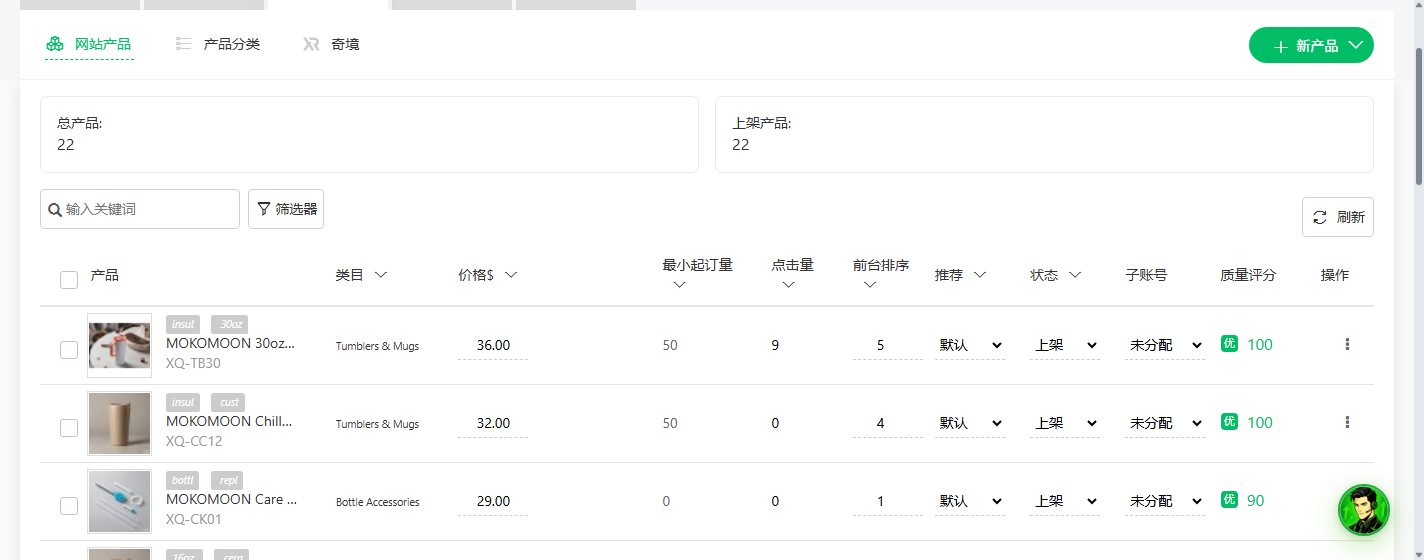
Task: Open the actions kebab menu for XQ-CC12
Action: tap(1347, 422)
